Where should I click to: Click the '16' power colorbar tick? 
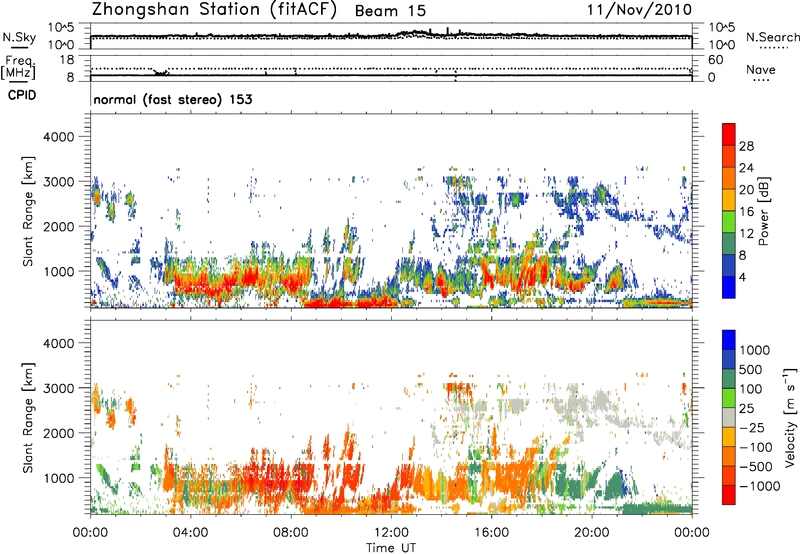(746, 212)
